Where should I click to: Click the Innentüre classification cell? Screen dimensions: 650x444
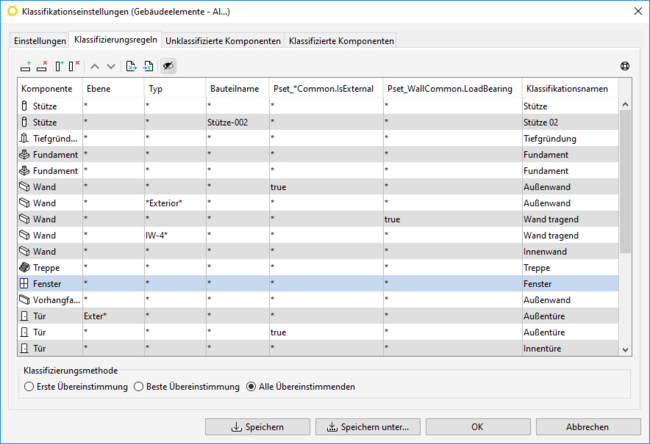tap(570, 349)
